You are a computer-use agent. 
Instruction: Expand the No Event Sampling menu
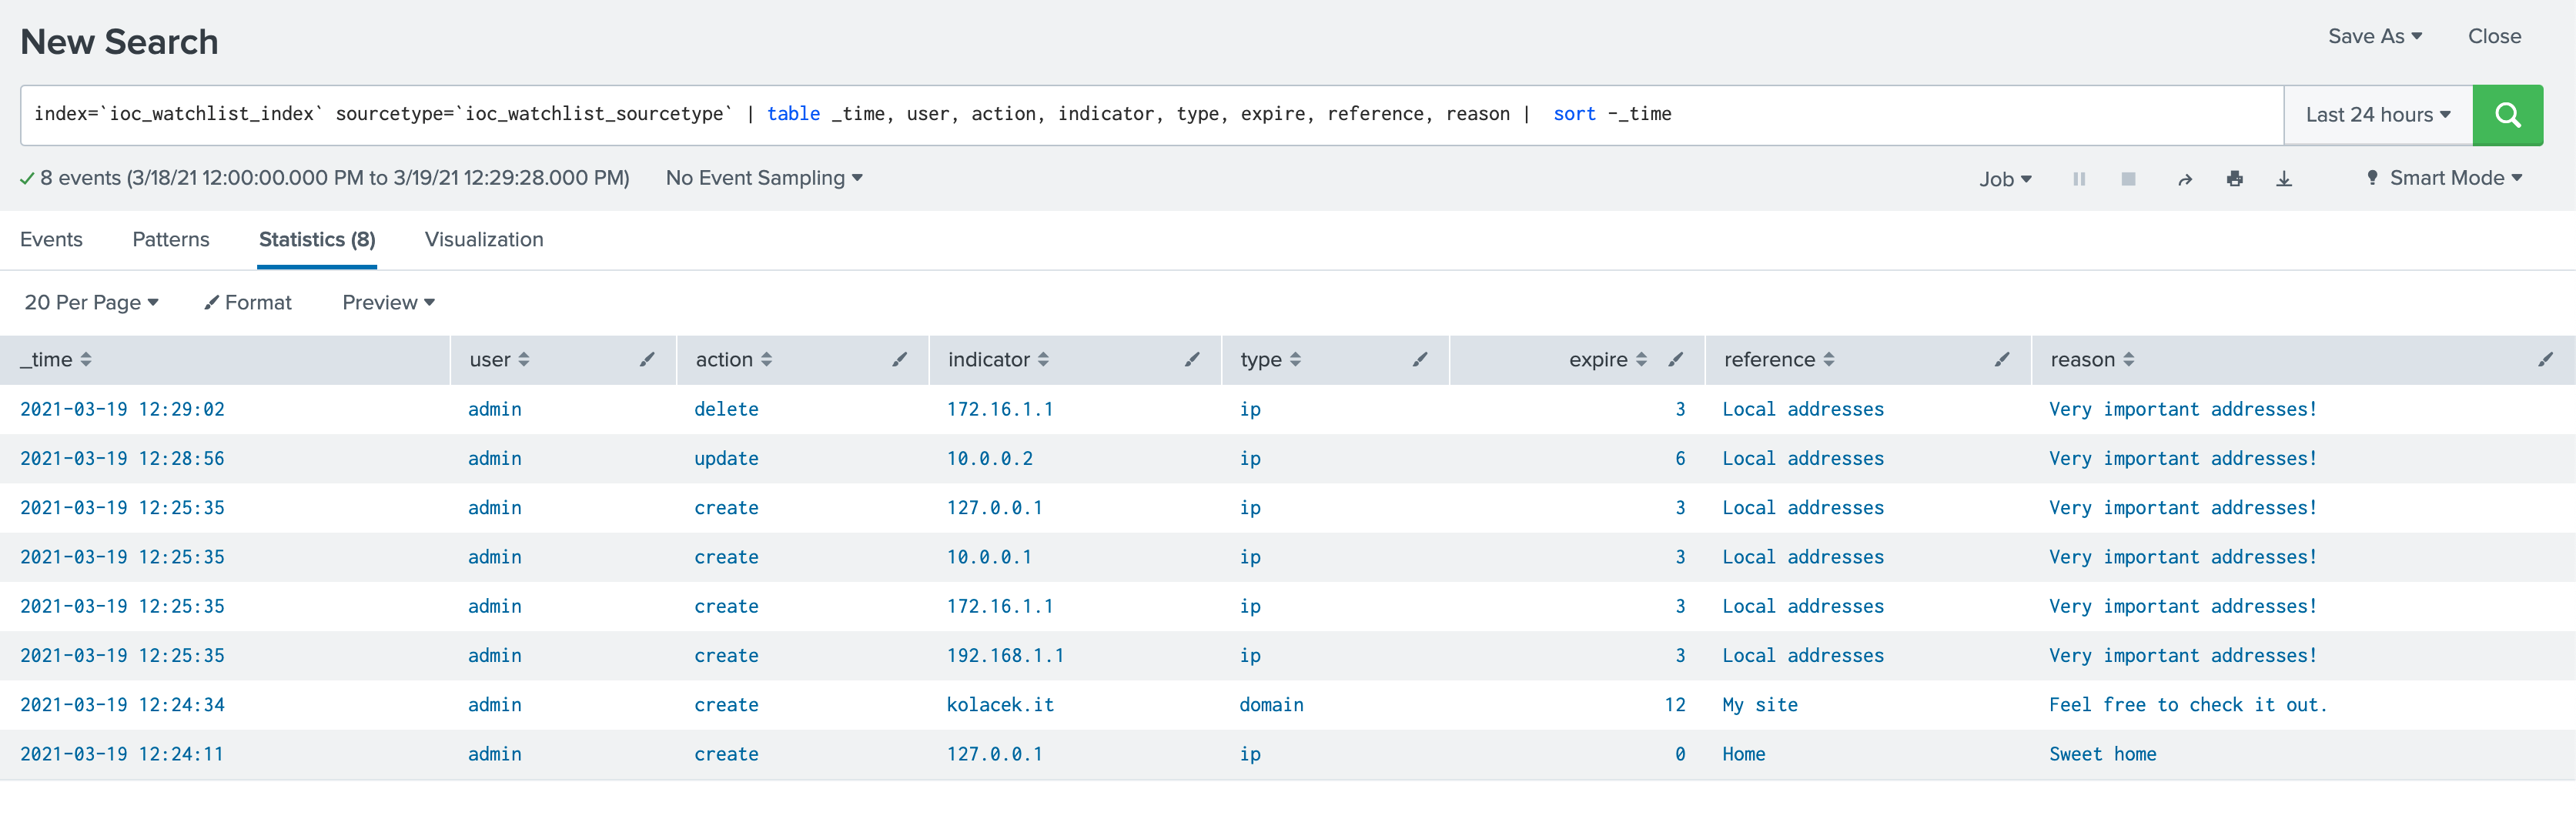tap(764, 178)
